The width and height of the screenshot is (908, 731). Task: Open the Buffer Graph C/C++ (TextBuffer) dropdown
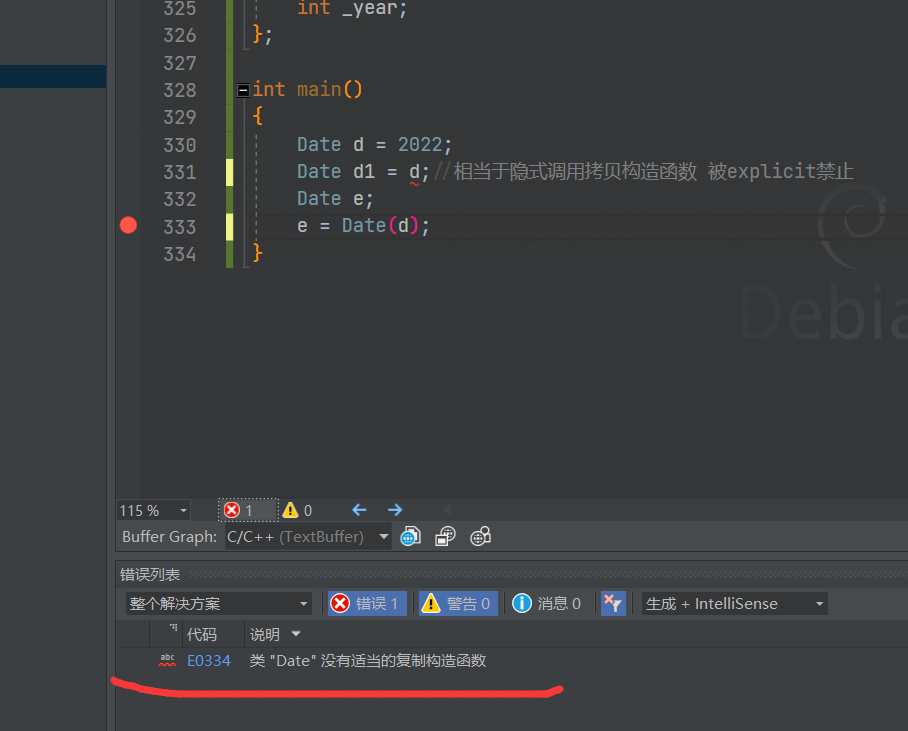(x=308, y=537)
